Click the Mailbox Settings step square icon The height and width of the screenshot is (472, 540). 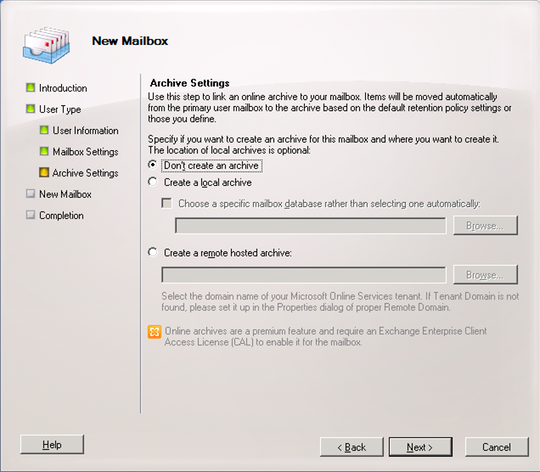(44, 151)
